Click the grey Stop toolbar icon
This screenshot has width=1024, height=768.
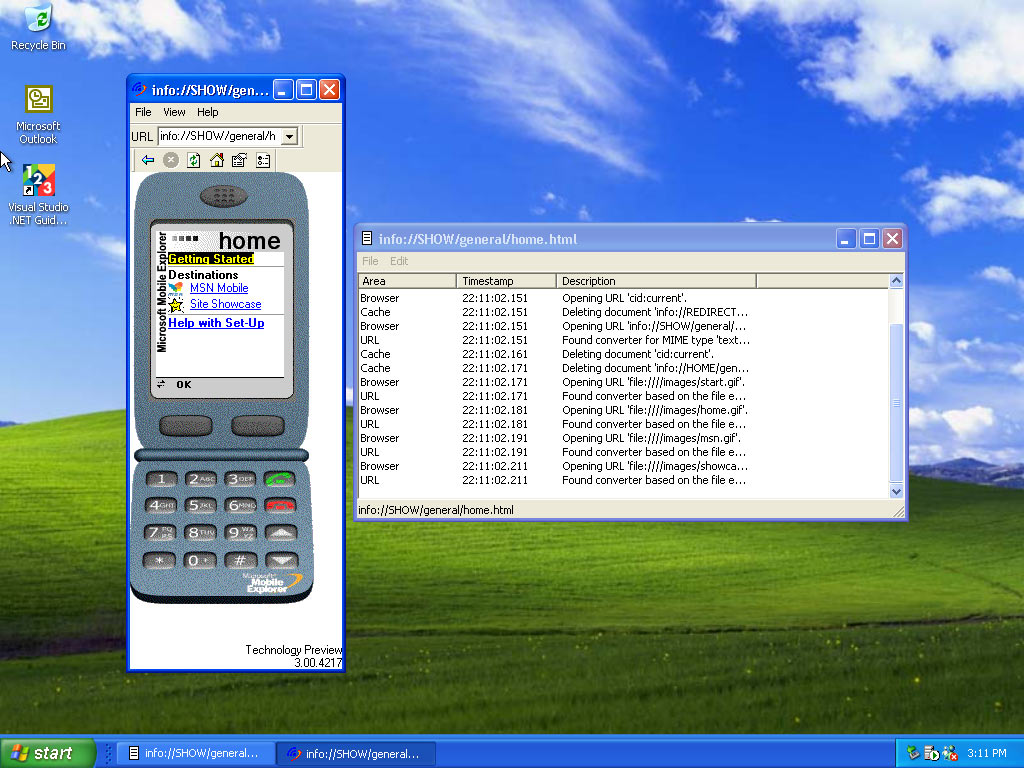pos(170,160)
